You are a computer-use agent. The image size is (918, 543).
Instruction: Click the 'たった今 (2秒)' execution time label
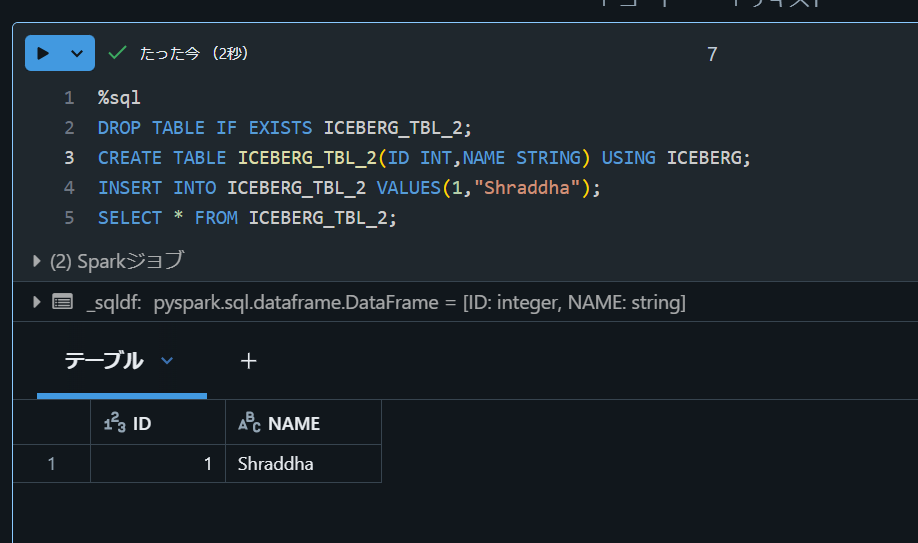tap(194, 53)
